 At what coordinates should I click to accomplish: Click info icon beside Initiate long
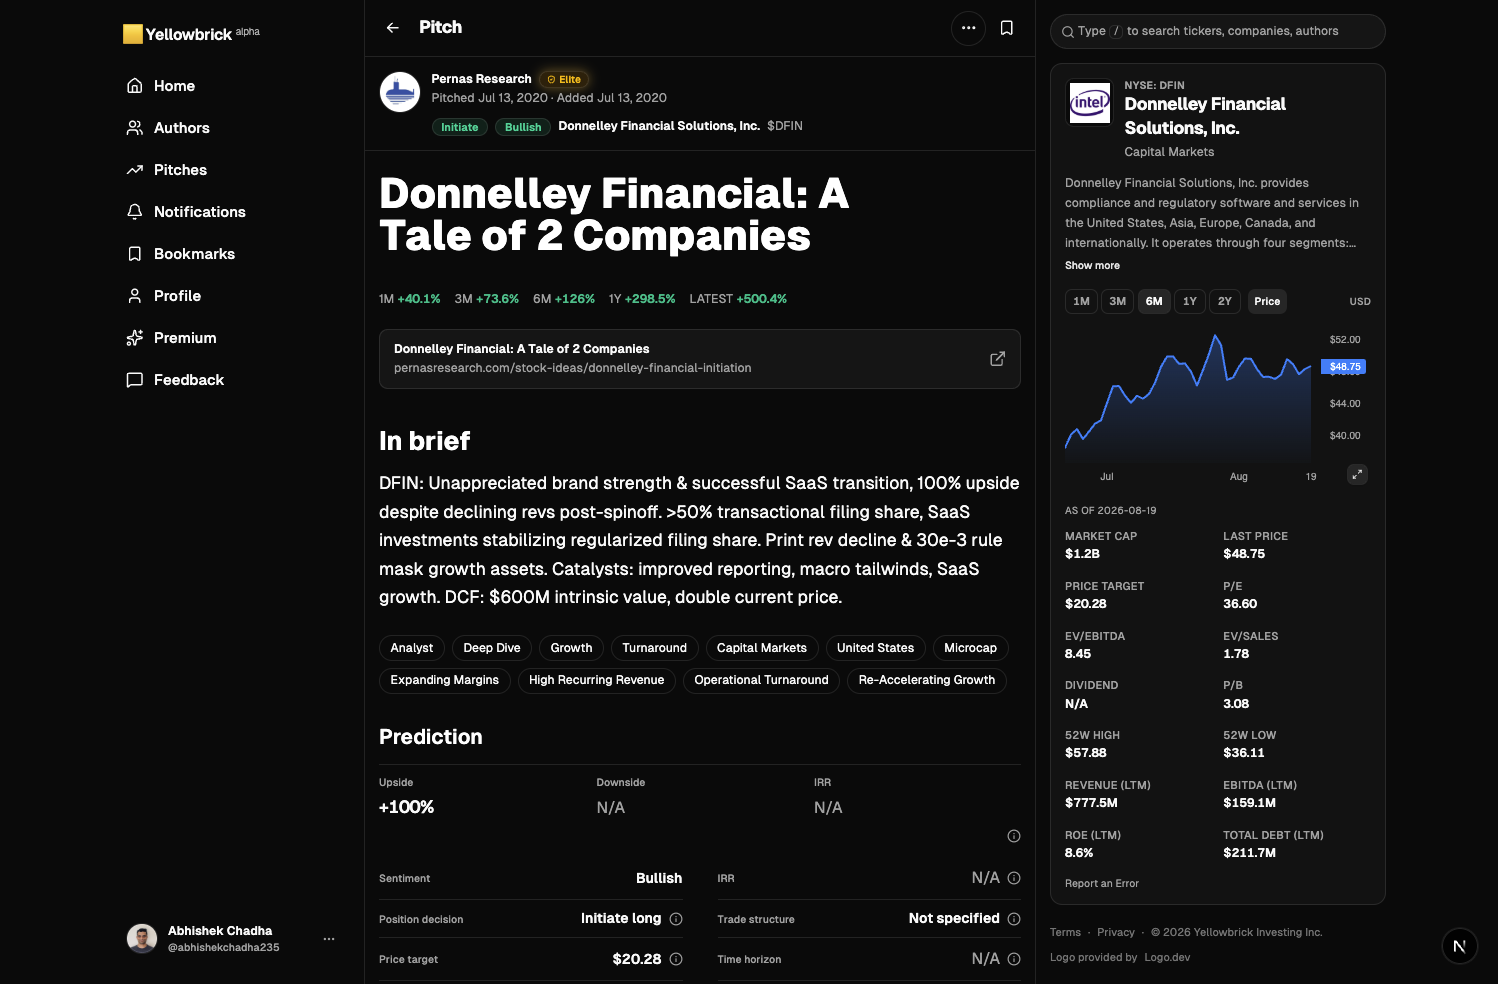click(x=676, y=919)
